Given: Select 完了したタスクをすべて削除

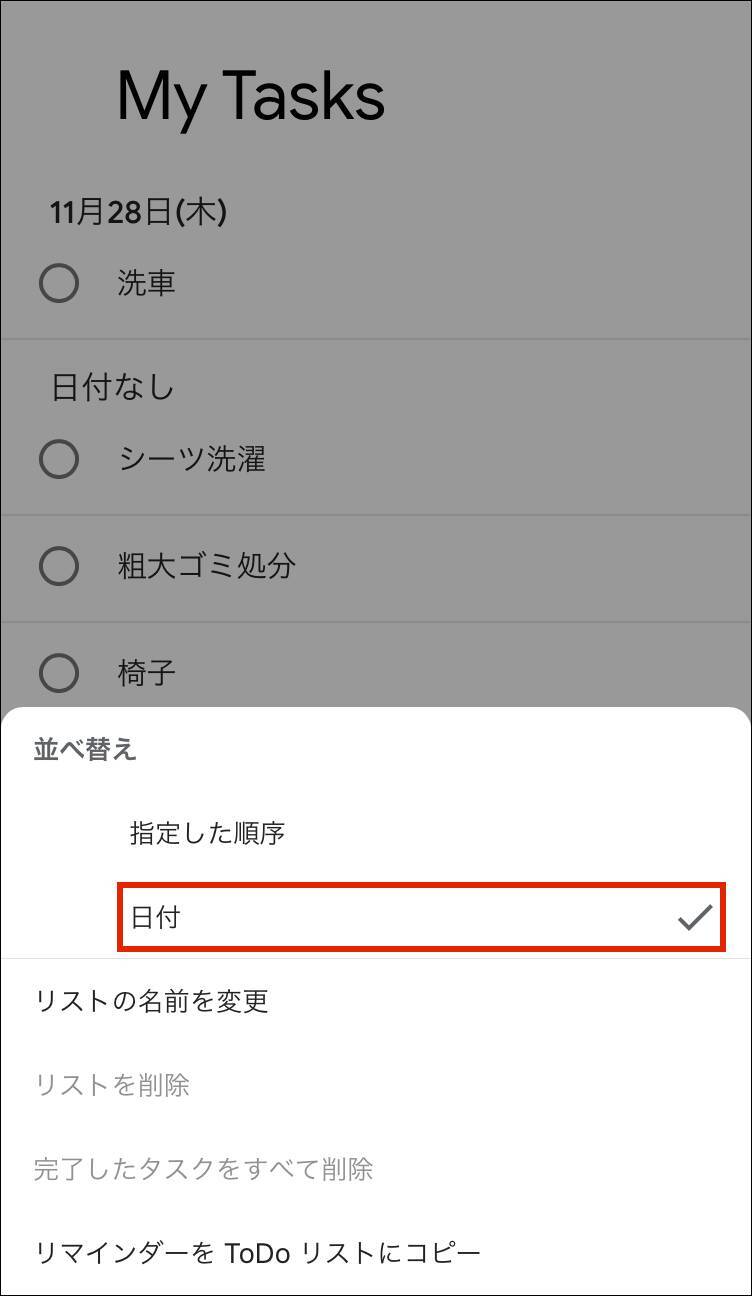Looking at the screenshot, I should [x=204, y=1169].
